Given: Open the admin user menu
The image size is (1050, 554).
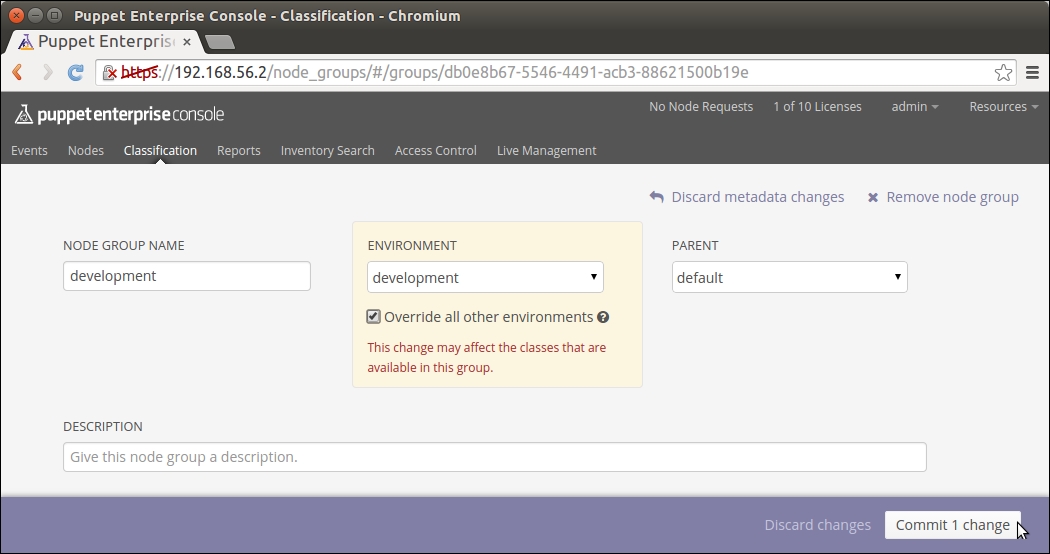Looking at the screenshot, I should tap(914, 107).
